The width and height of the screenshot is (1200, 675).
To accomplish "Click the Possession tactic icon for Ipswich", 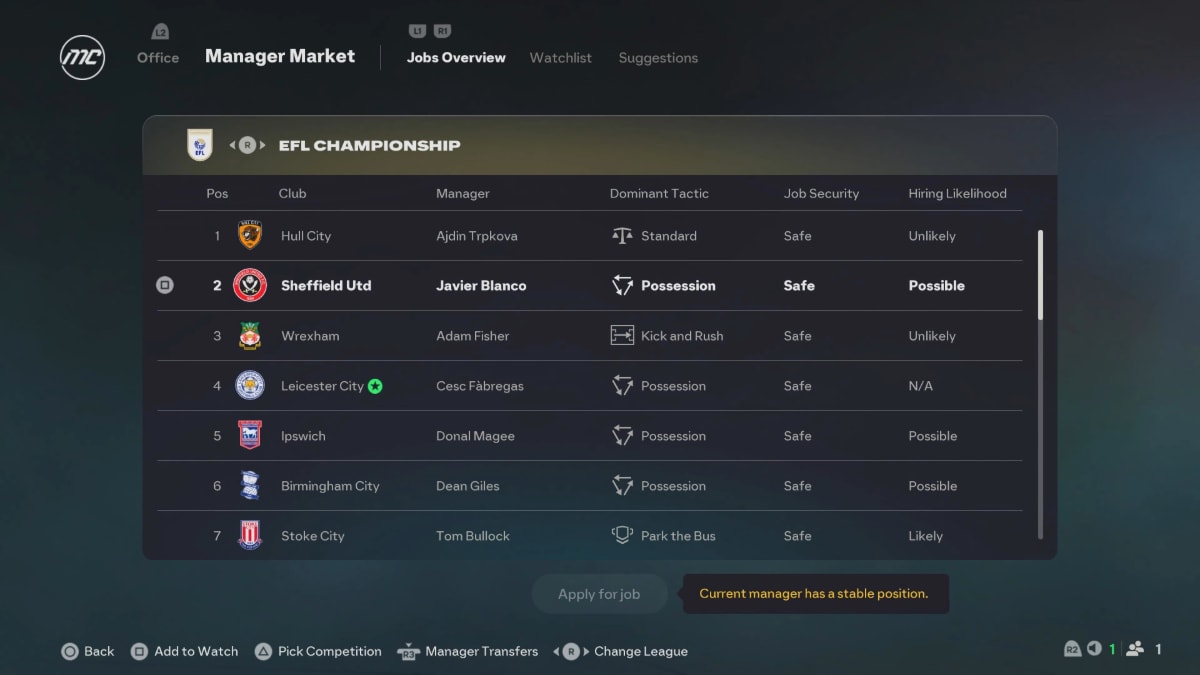I will (x=625, y=436).
